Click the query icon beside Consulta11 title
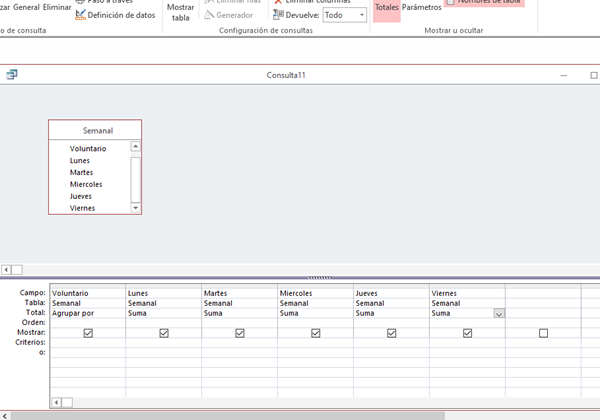 coord(12,75)
